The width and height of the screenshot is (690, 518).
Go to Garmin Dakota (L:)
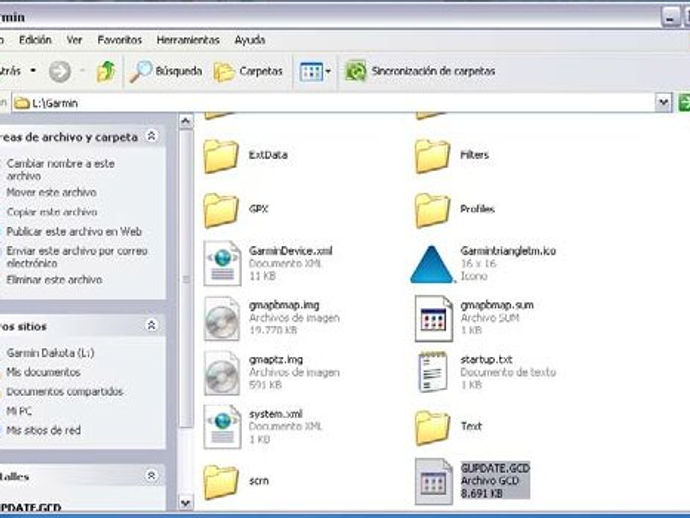click(x=51, y=353)
